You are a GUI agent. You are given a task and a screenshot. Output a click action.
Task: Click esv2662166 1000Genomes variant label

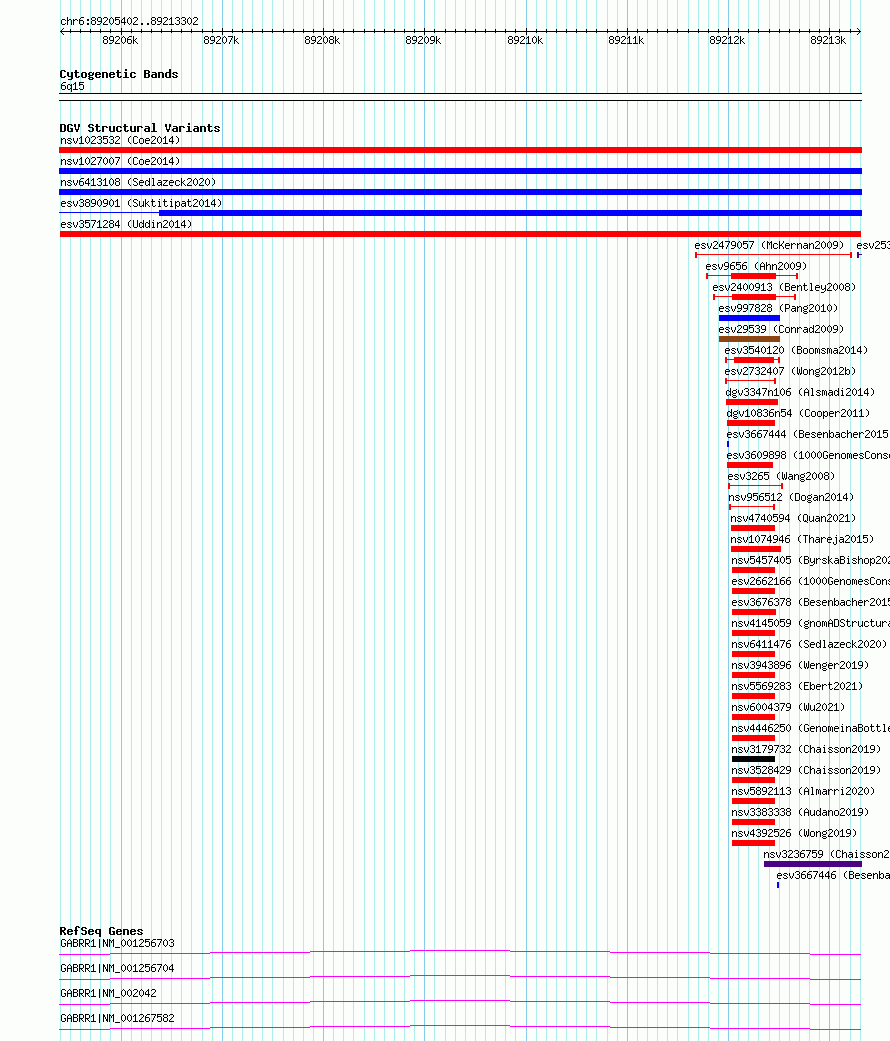810,582
